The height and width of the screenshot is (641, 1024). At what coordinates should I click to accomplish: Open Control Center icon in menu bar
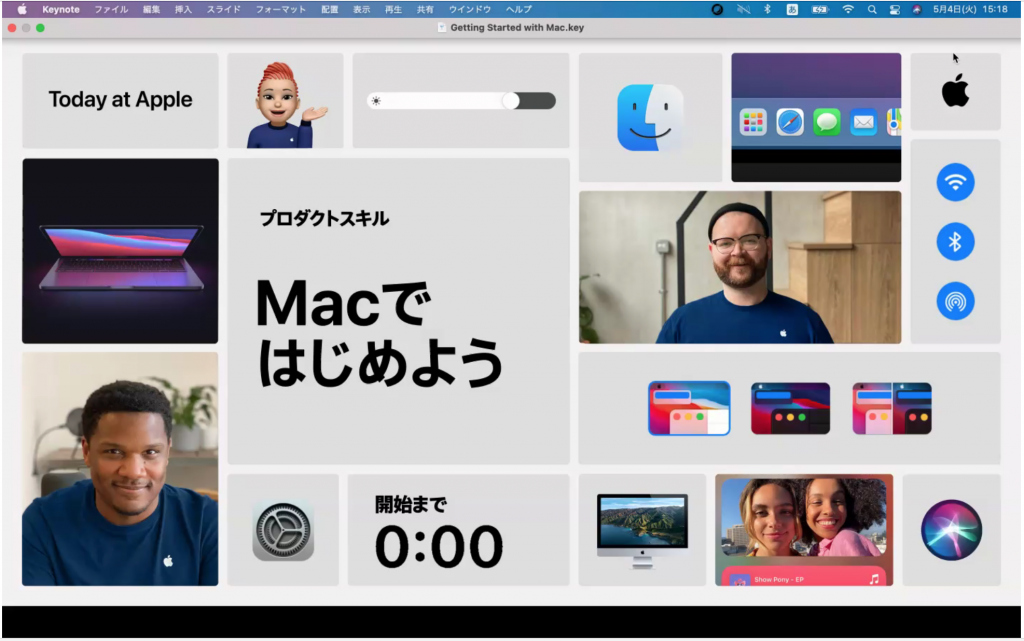pyautogui.click(x=895, y=9)
